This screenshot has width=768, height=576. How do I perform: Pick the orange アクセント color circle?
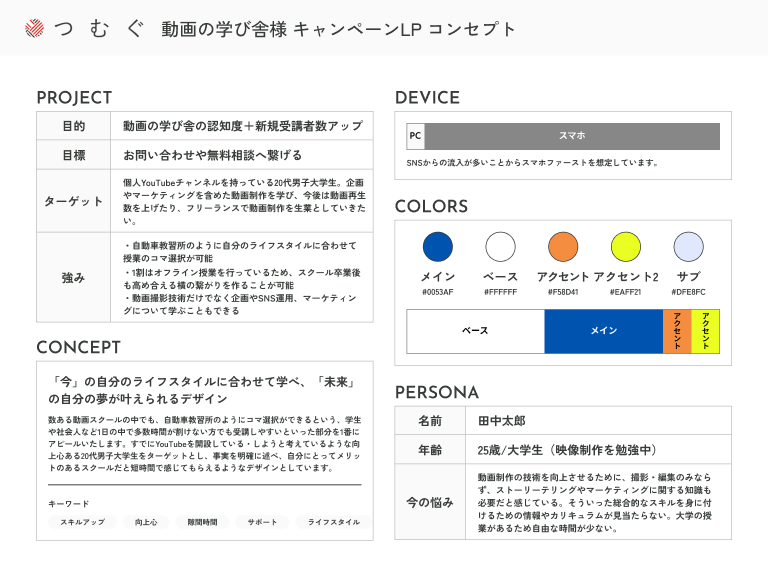(x=564, y=247)
